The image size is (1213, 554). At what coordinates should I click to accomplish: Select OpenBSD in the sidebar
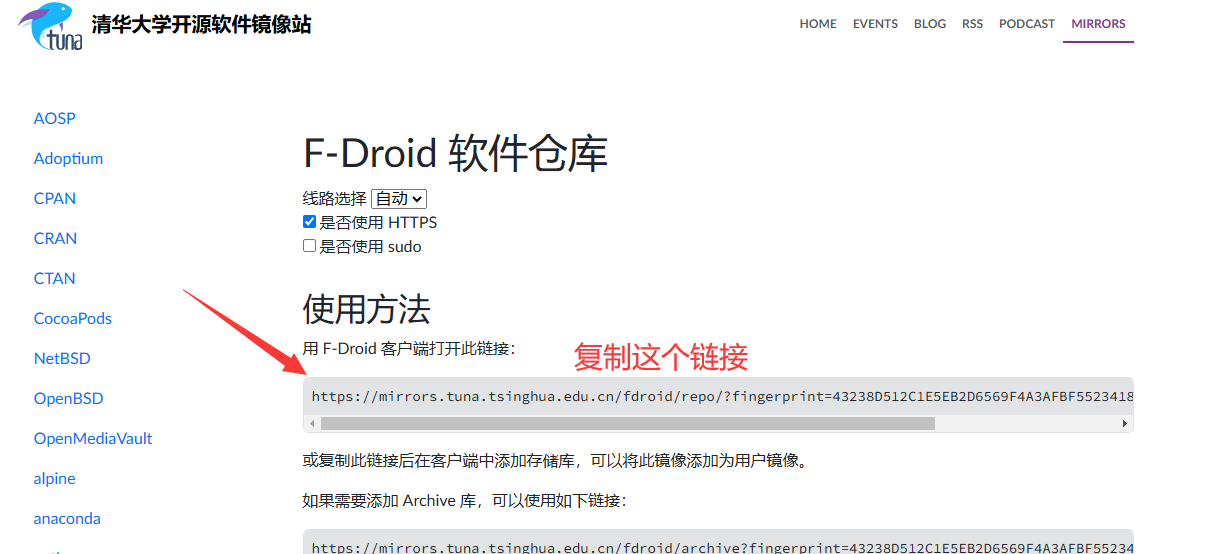point(69,398)
